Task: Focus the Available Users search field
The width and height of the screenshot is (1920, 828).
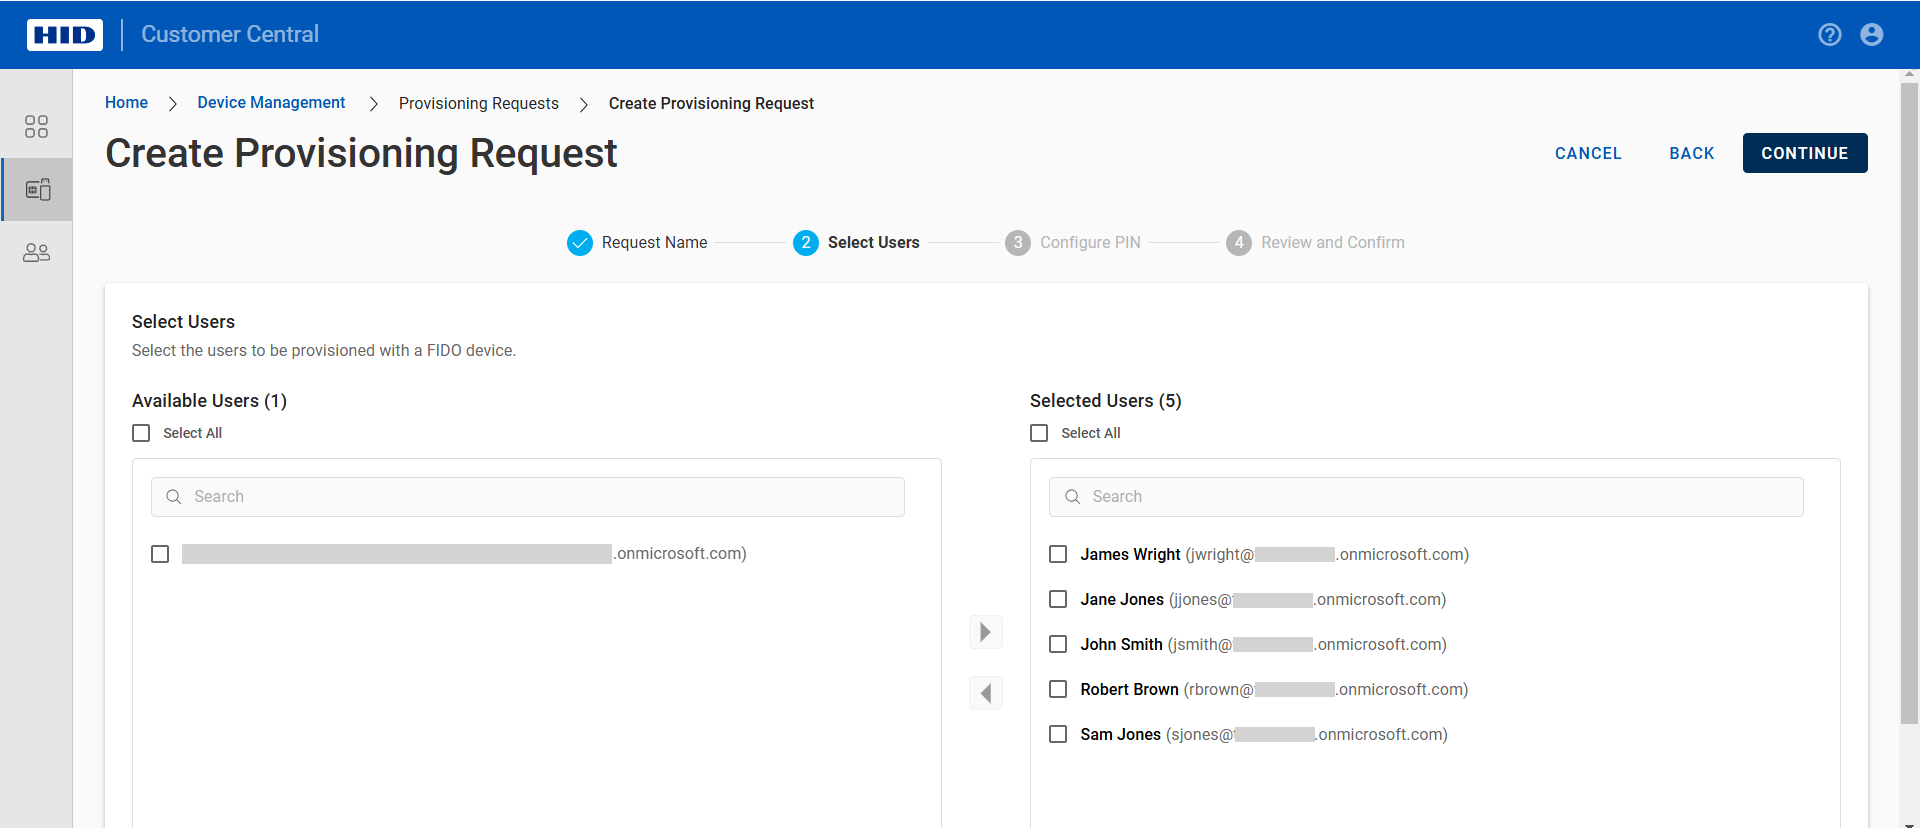Action: tap(540, 497)
